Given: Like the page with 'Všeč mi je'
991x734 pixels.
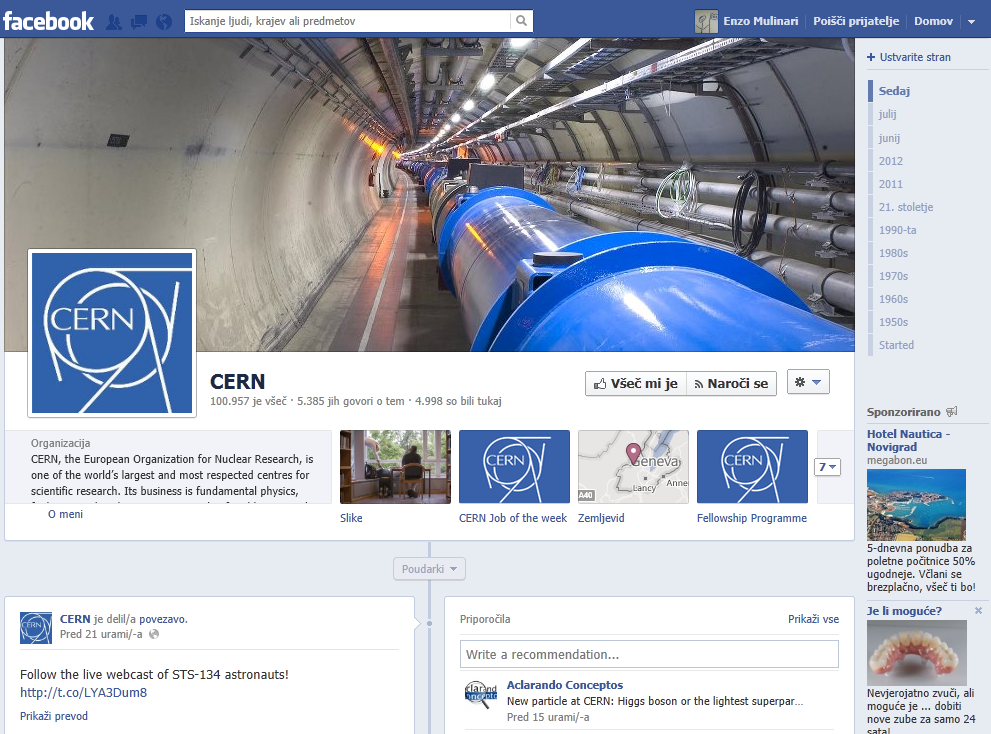Looking at the screenshot, I should pos(635,383).
